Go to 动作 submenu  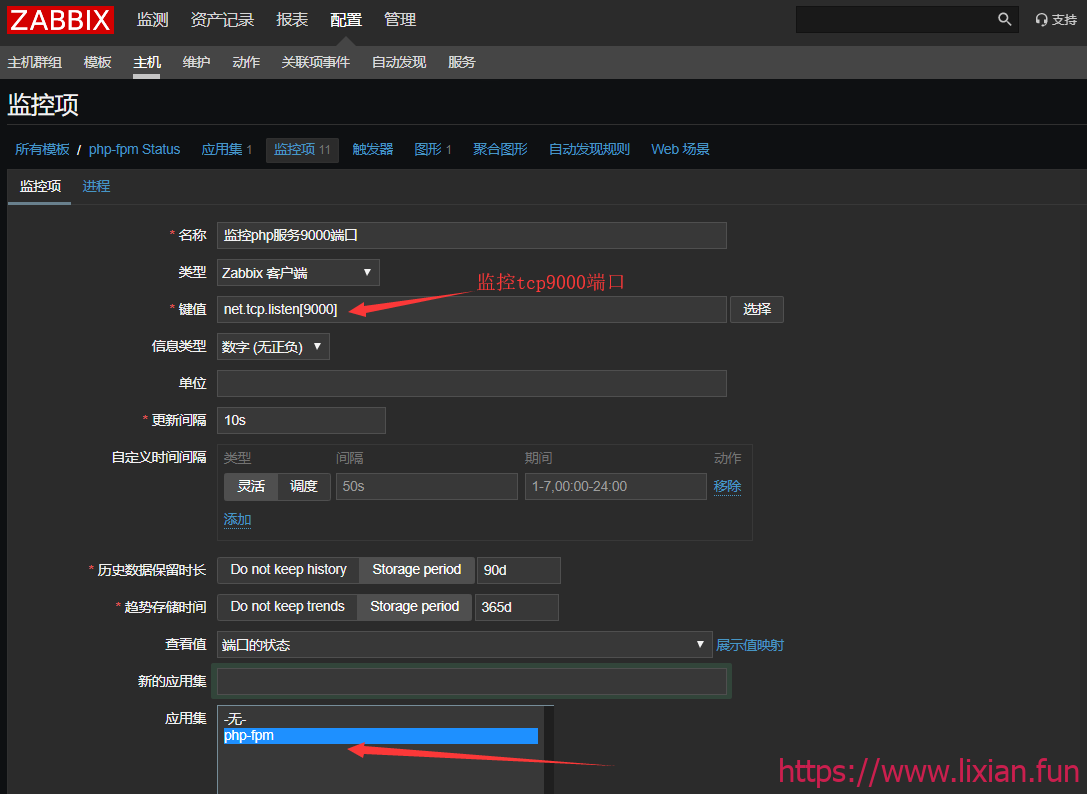tap(246, 62)
